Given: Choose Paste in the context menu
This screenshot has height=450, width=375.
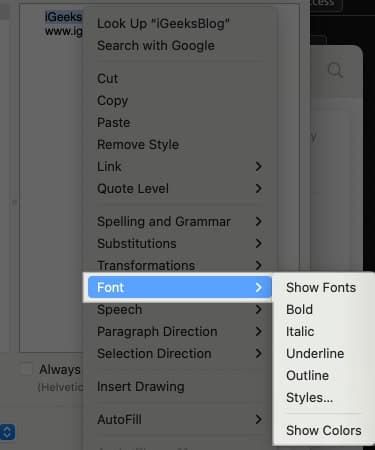Looking at the screenshot, I should pos(180,123).
